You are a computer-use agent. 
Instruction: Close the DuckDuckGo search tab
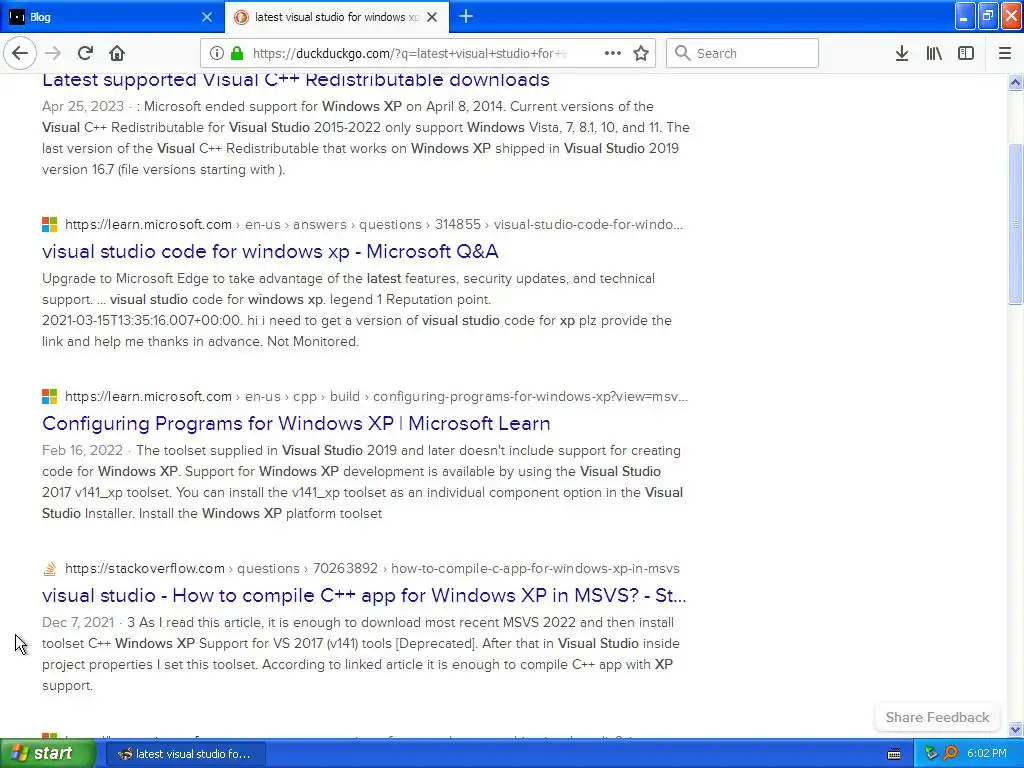[x=432, y=17]
